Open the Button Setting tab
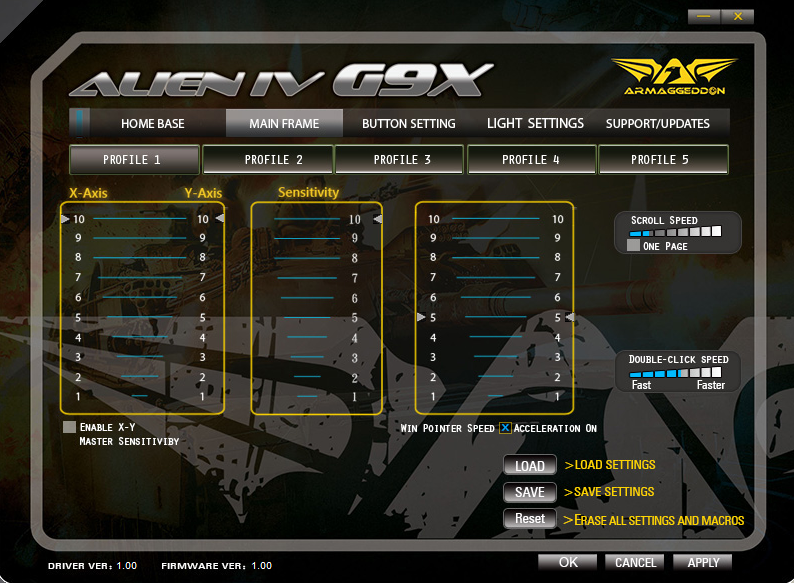 coord(409,124)
